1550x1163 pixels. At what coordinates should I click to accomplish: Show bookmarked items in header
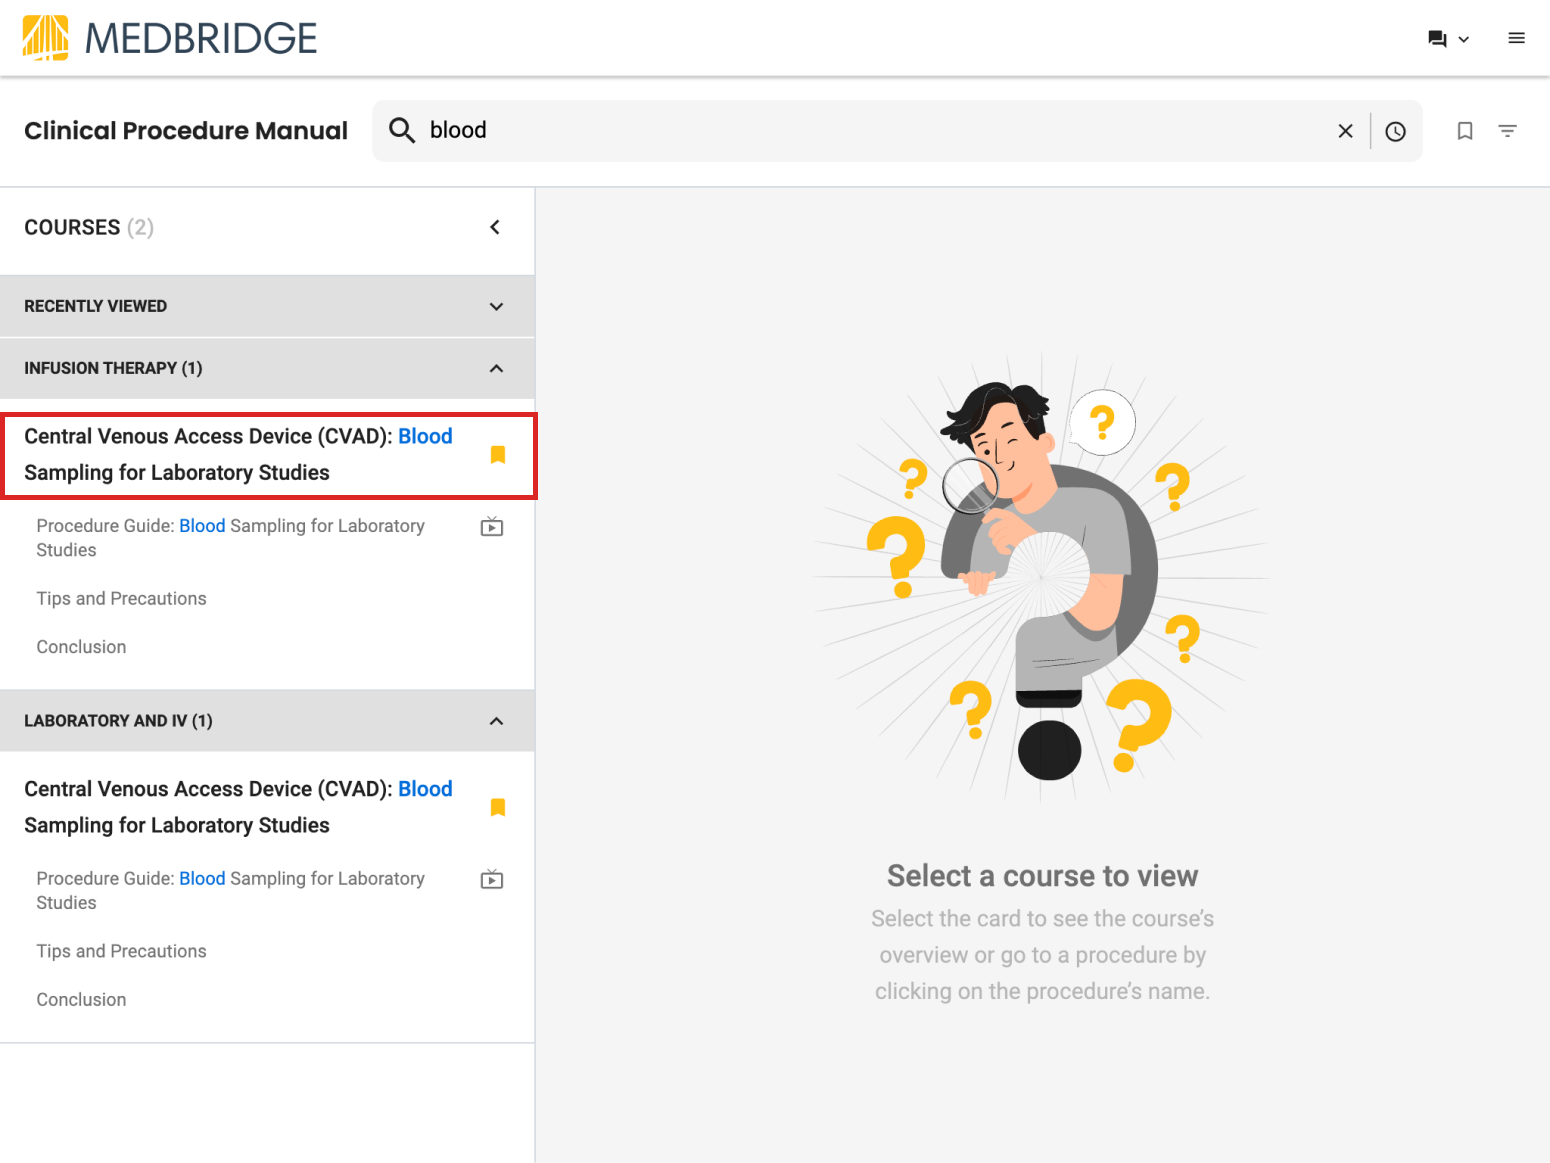pyautogui.click(x=1464, y=131)
